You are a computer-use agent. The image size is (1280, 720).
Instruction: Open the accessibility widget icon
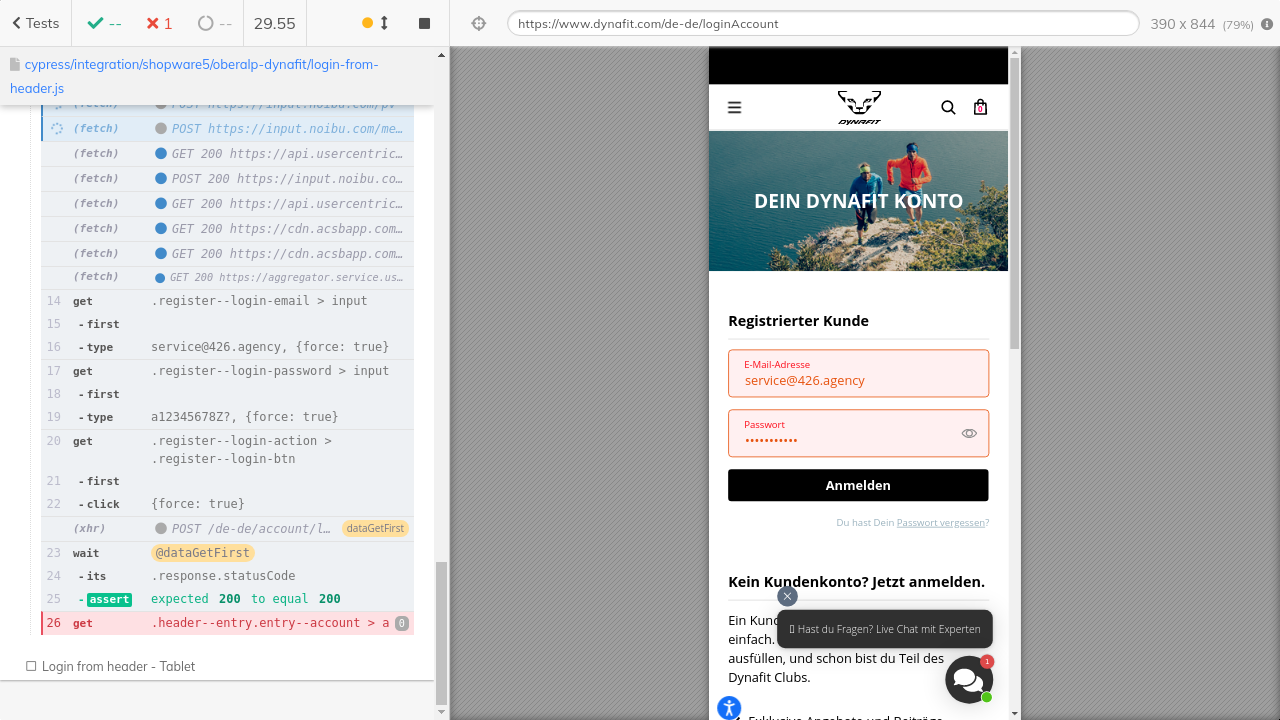(729, 707)
